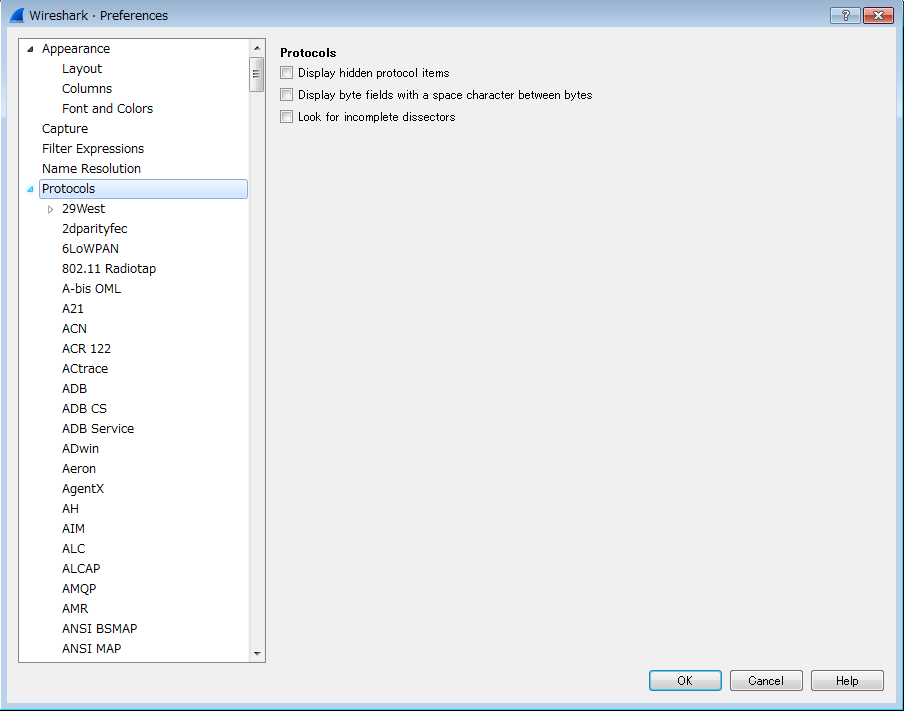Check Display byte fields with space between bytes
This screenshot has width=904, height=712.
286,94
